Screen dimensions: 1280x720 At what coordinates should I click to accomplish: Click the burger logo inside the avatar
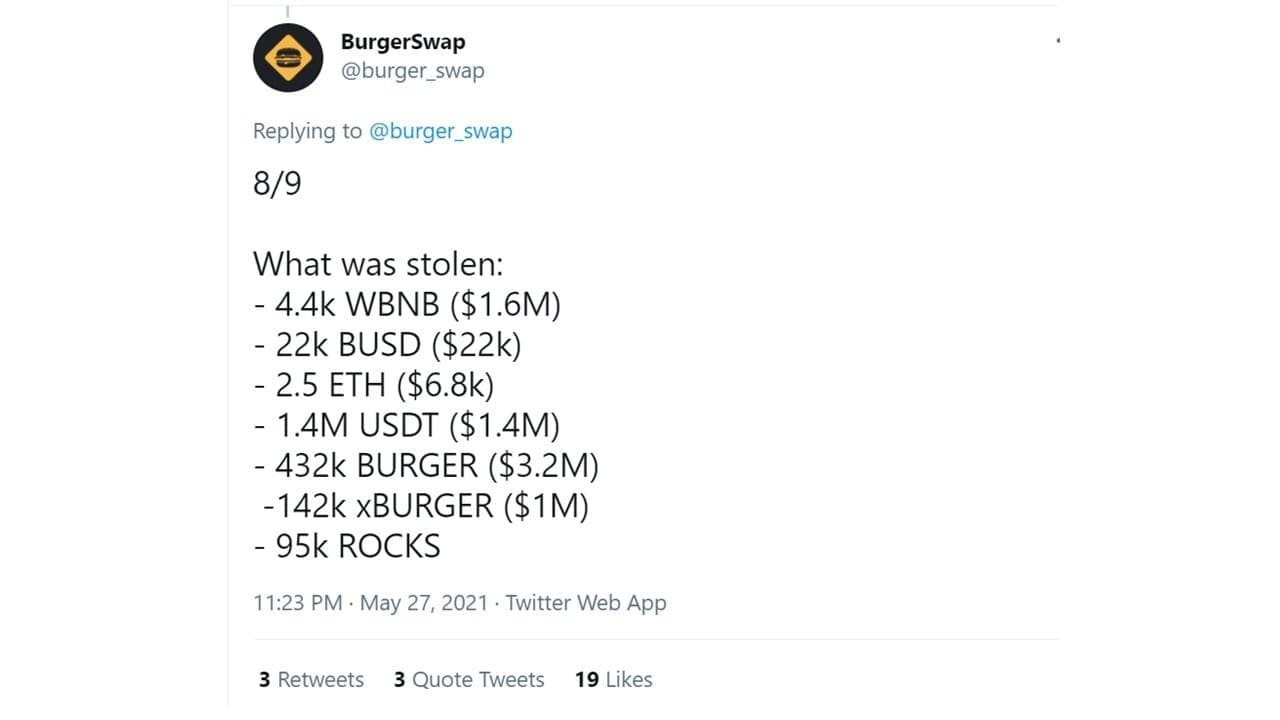click(288, 58)
